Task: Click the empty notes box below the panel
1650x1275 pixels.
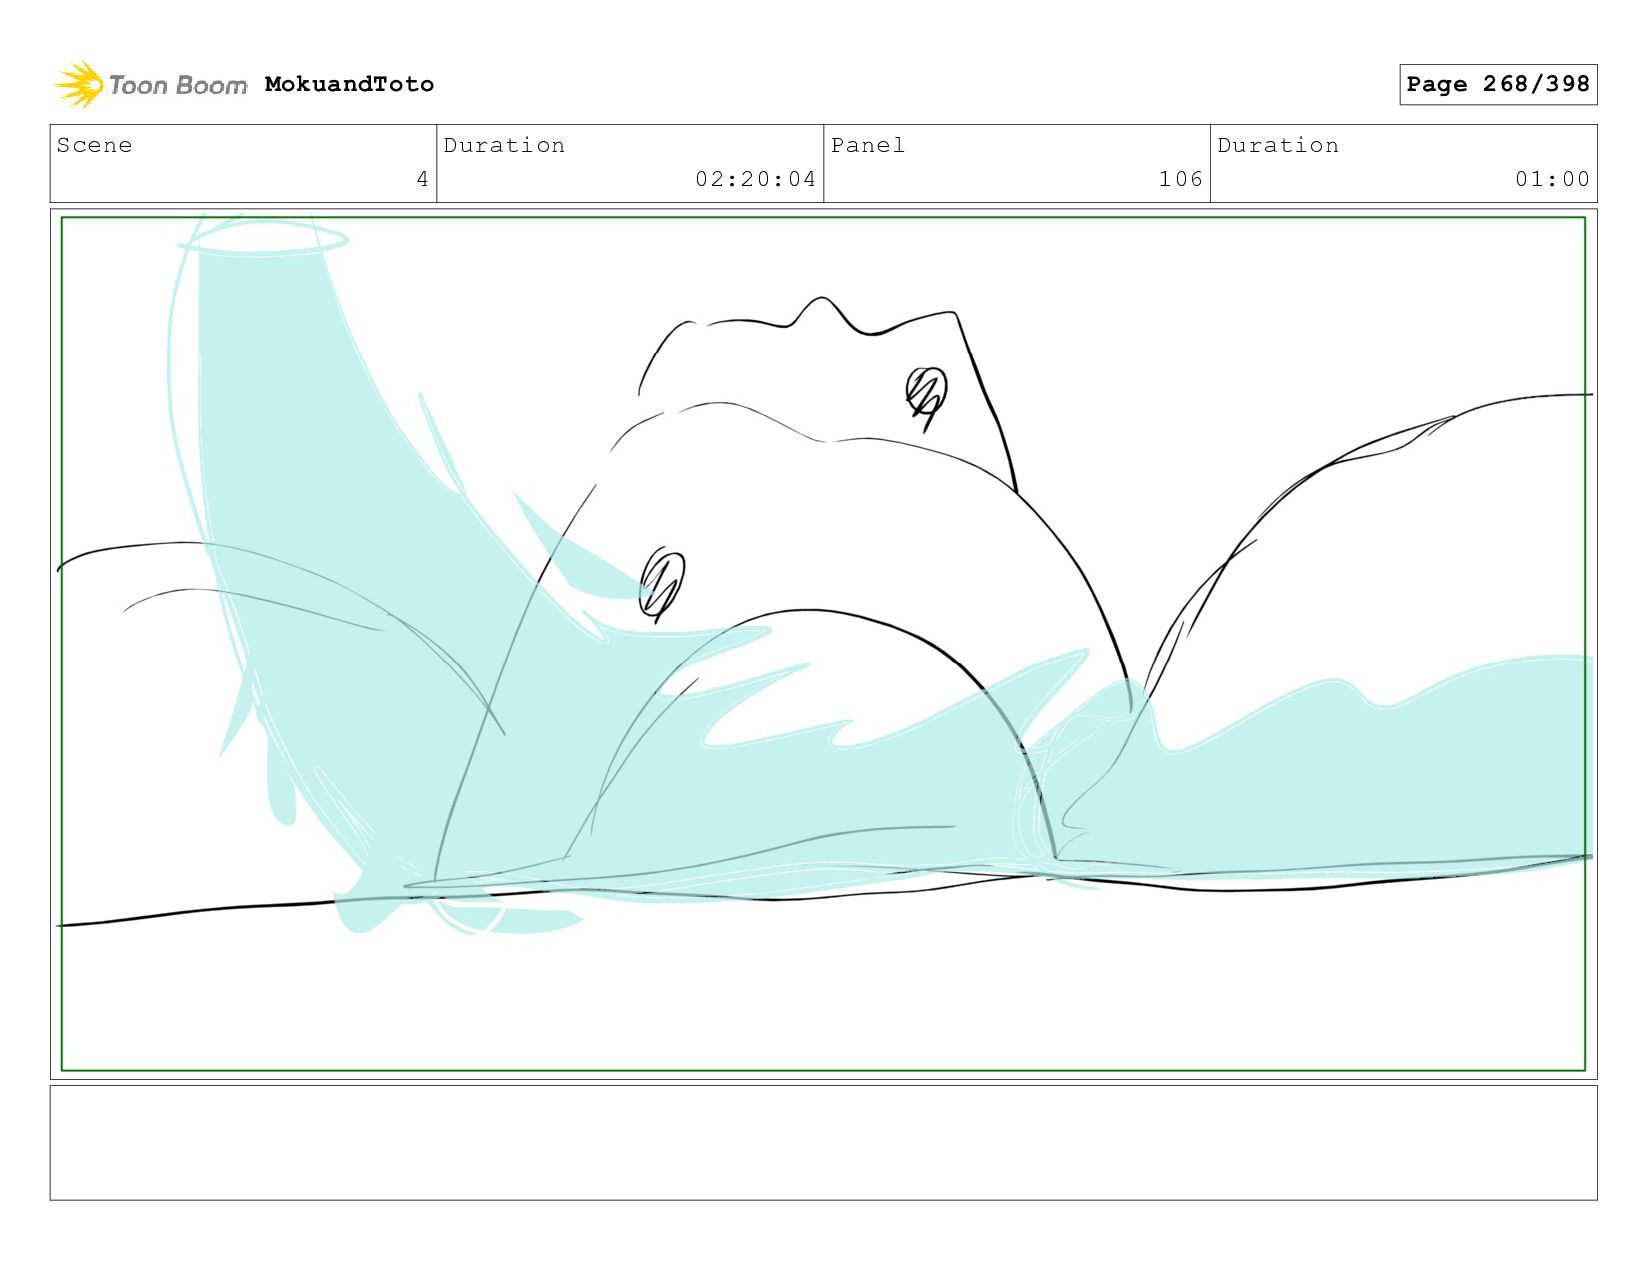Action: pos(823,1143)
